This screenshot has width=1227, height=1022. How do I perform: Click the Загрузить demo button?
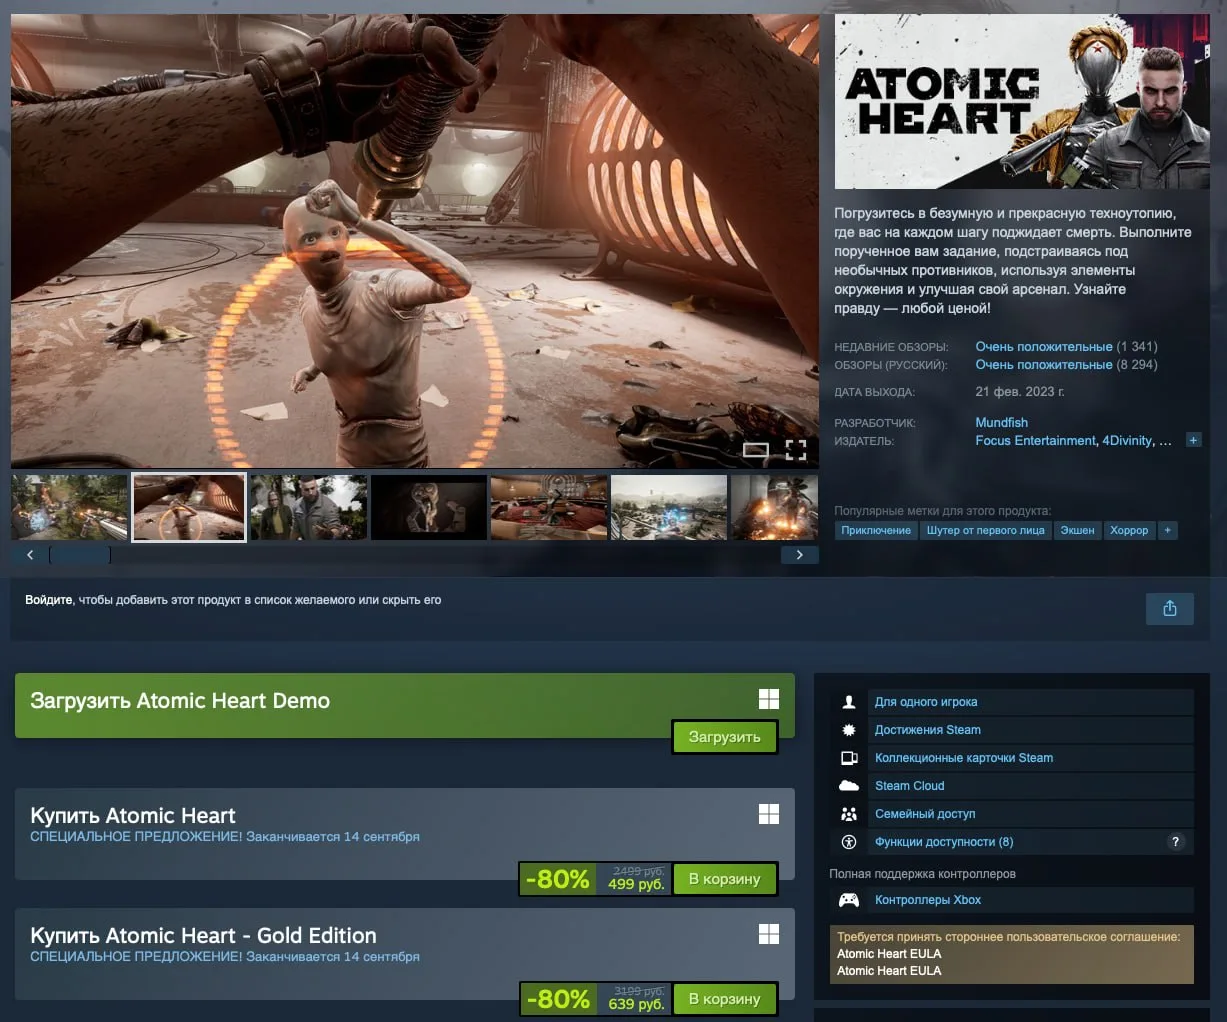point(724,737)
